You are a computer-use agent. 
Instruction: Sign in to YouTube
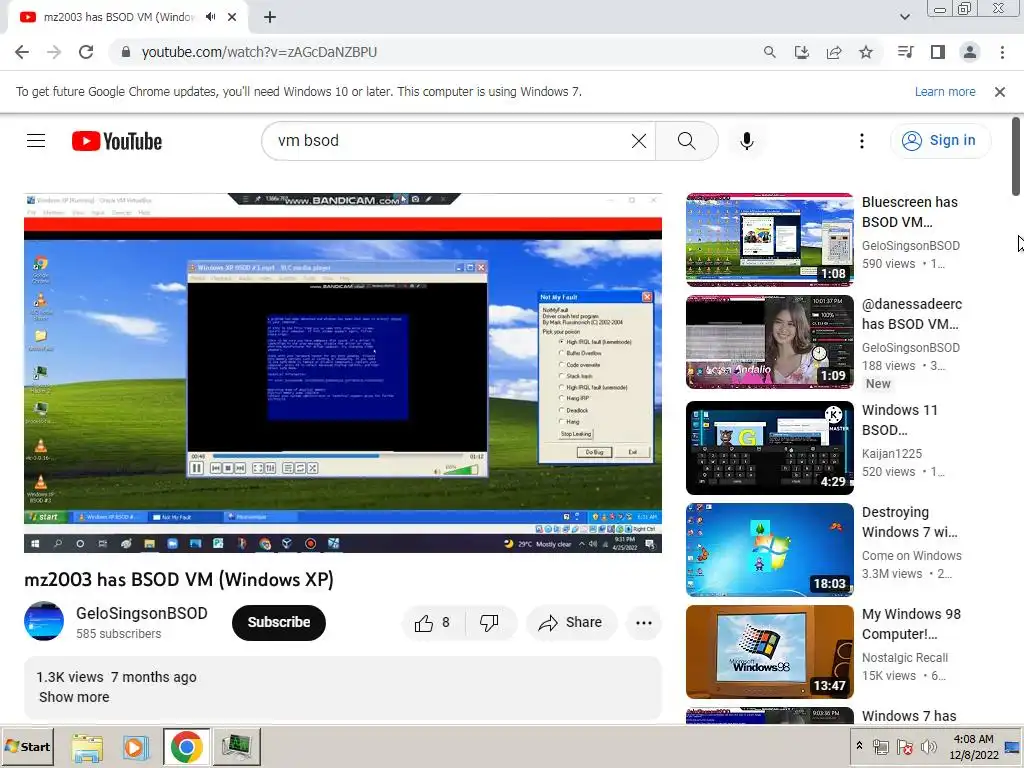[940, 140]
